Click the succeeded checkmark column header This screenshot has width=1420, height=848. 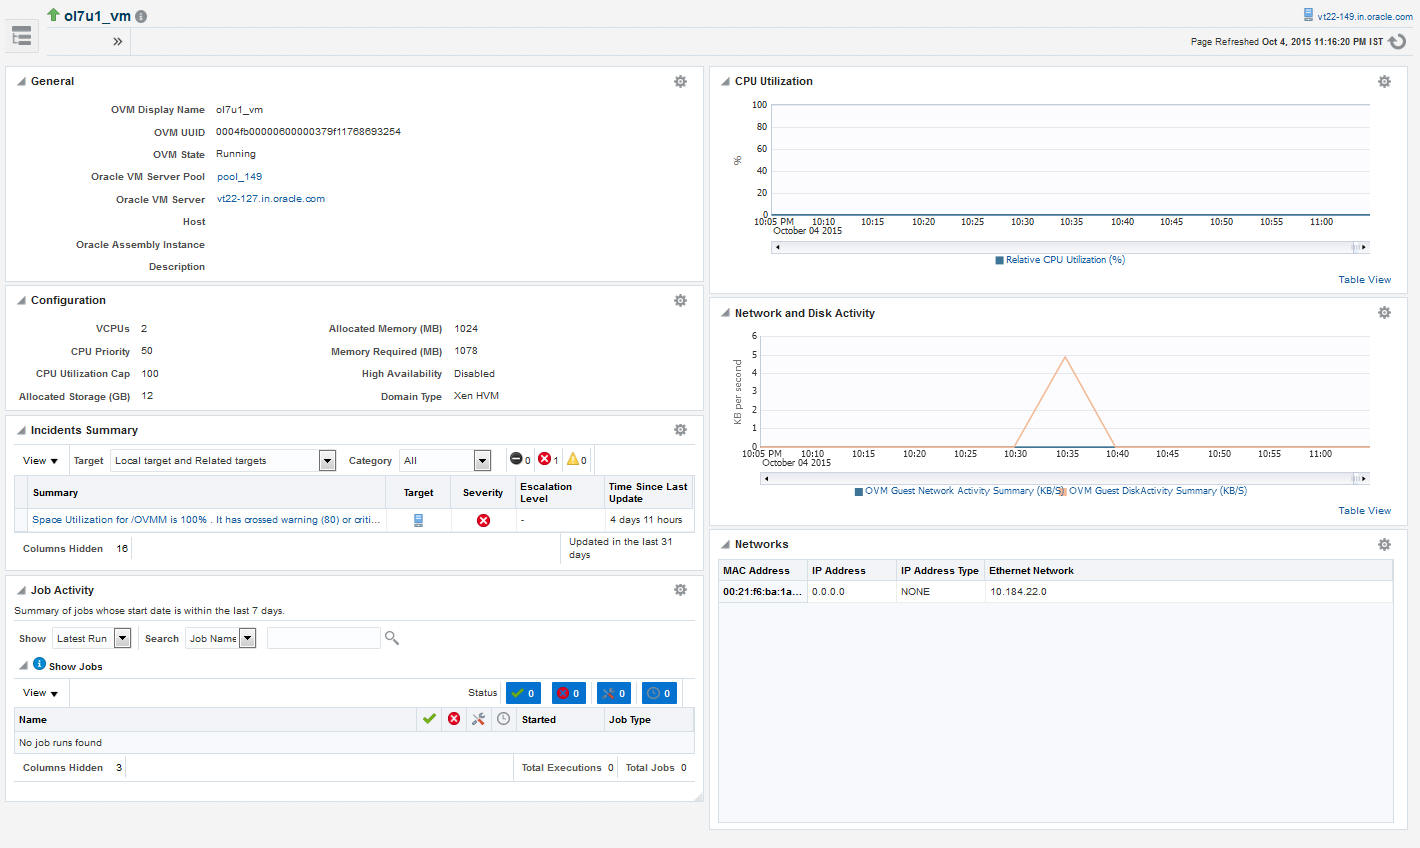[429, 719]
